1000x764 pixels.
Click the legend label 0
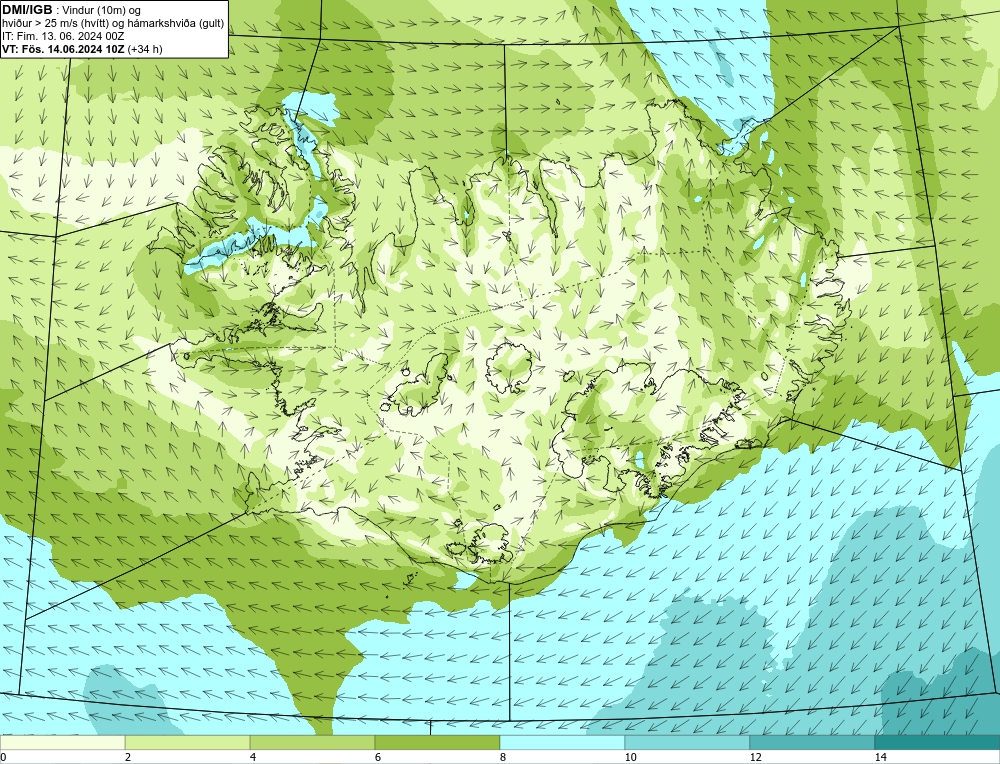[3, 757]
